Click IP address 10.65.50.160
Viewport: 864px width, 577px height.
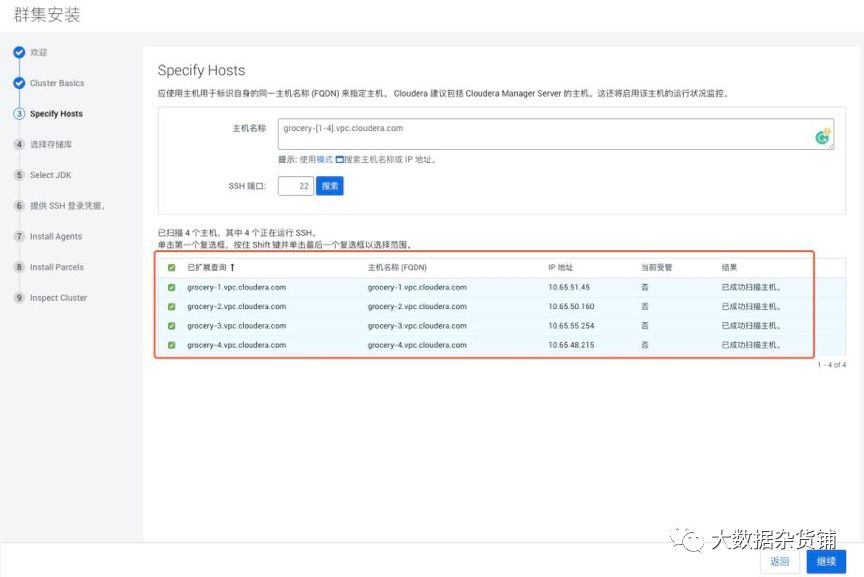tap(571, 306)
